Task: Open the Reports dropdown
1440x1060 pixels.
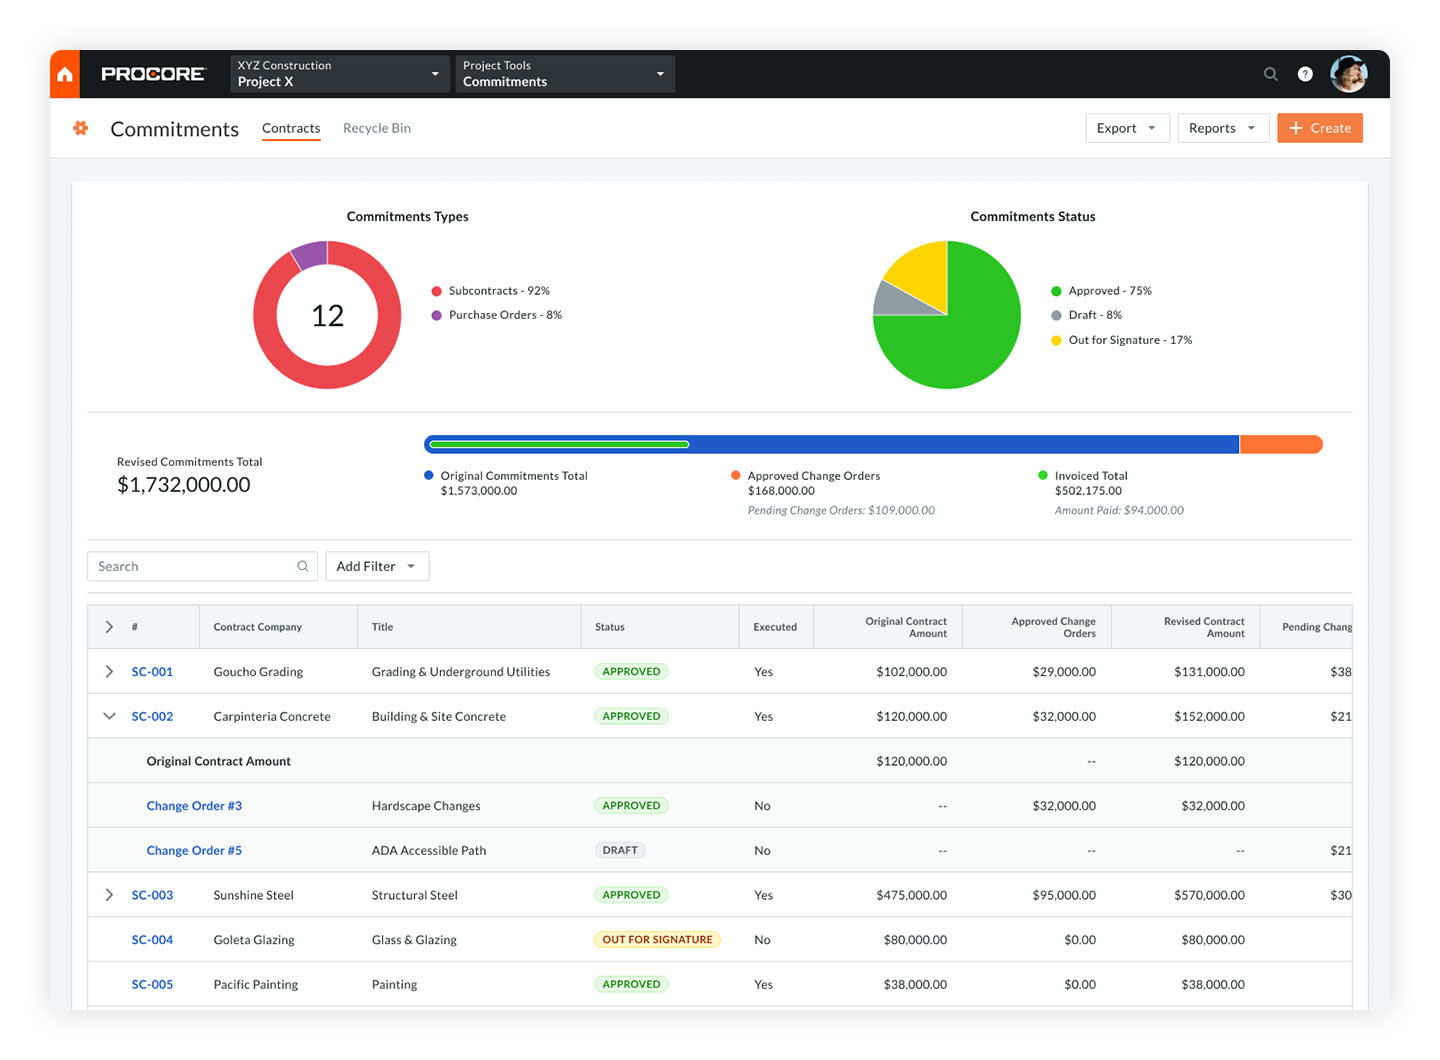Action: click(x=1222, y=128)
